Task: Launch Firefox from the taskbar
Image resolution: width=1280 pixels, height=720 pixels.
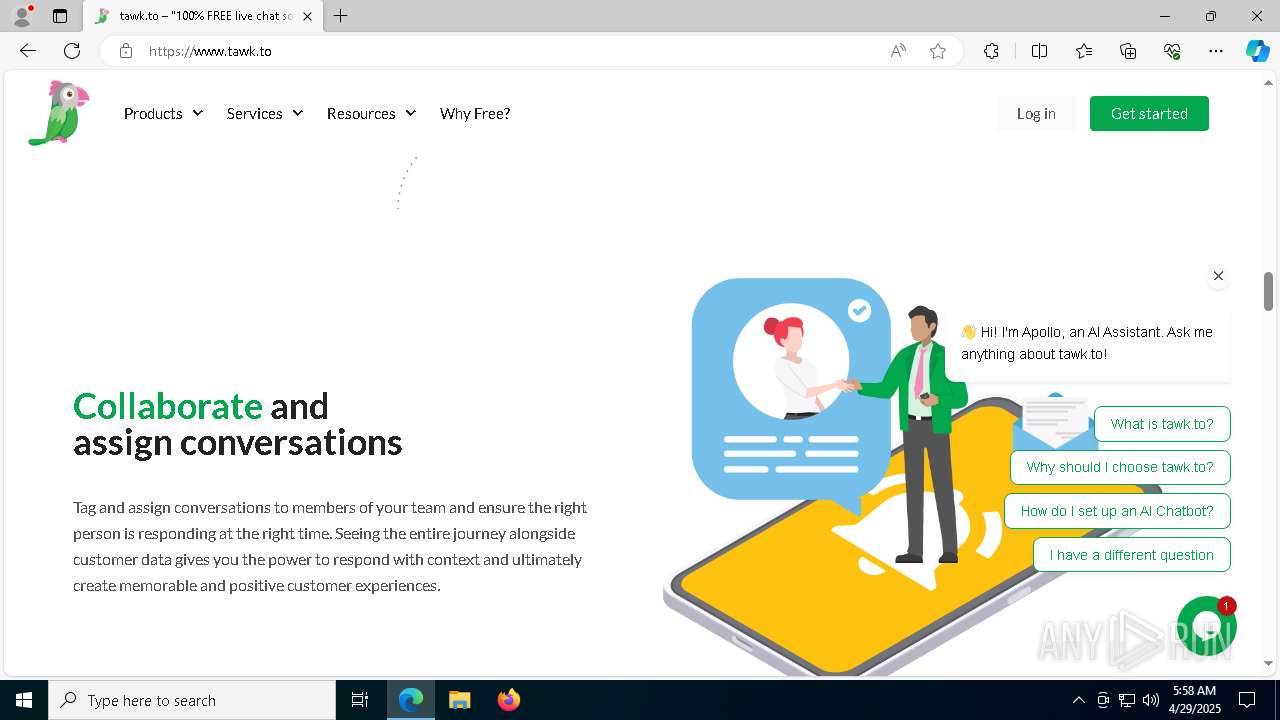Action: point(508,700)
